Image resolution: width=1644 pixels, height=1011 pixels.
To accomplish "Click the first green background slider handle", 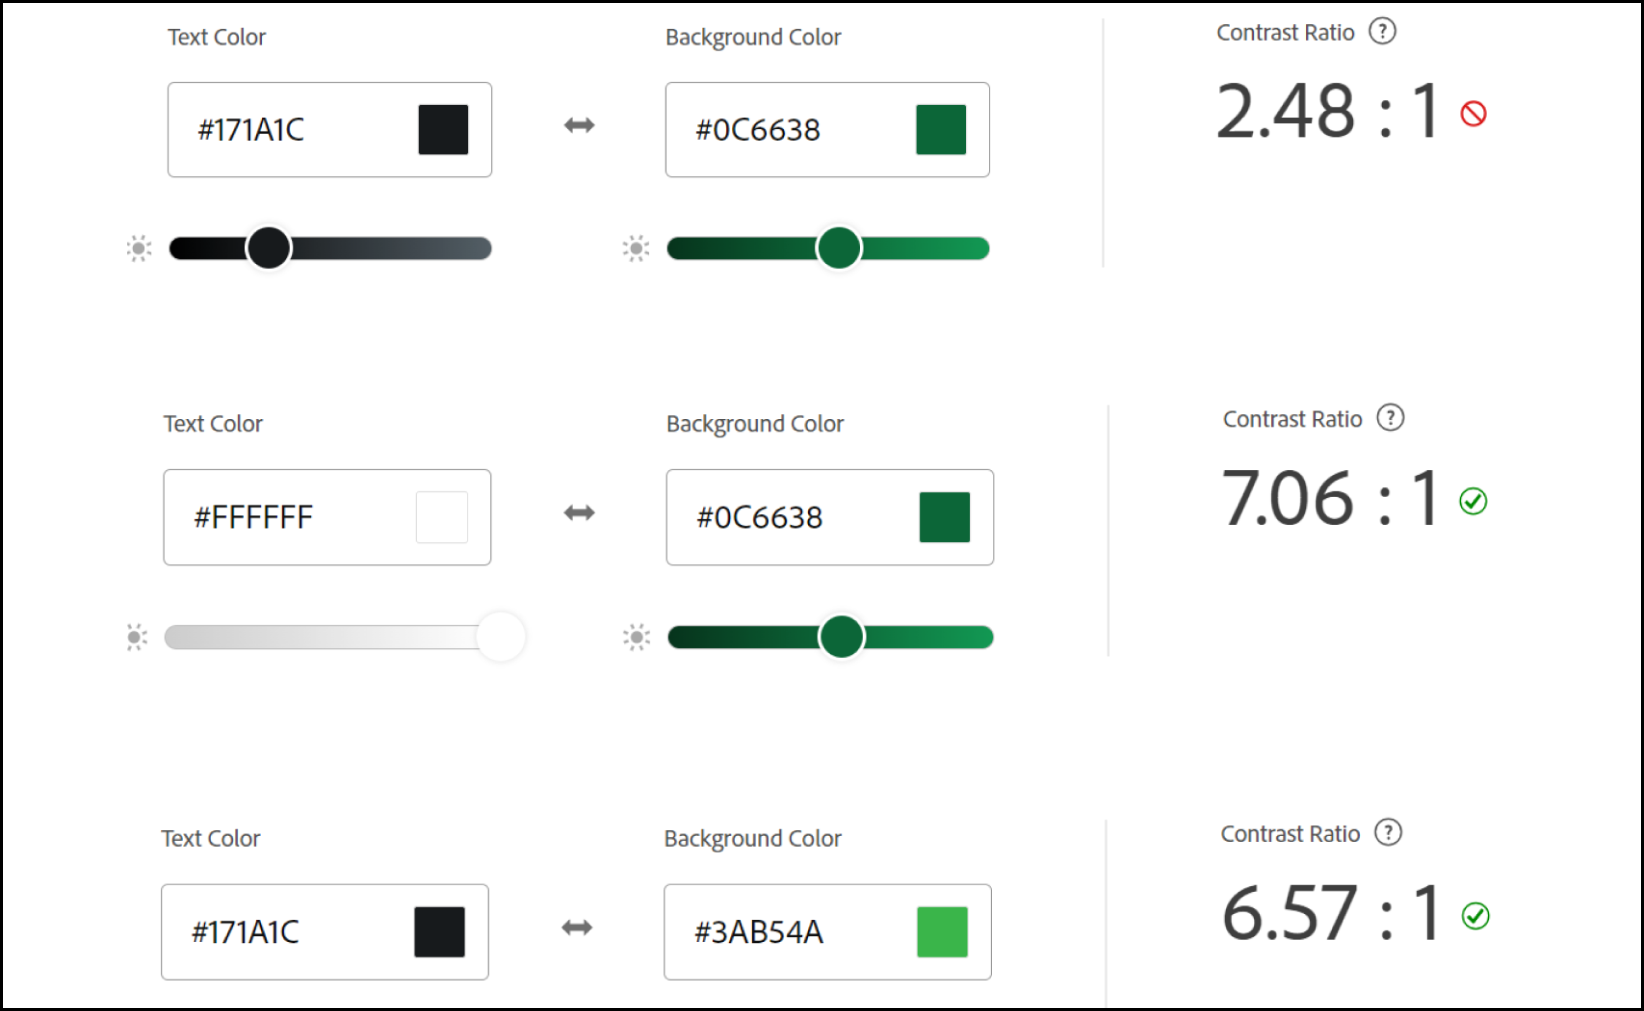I will click(838, 248).
